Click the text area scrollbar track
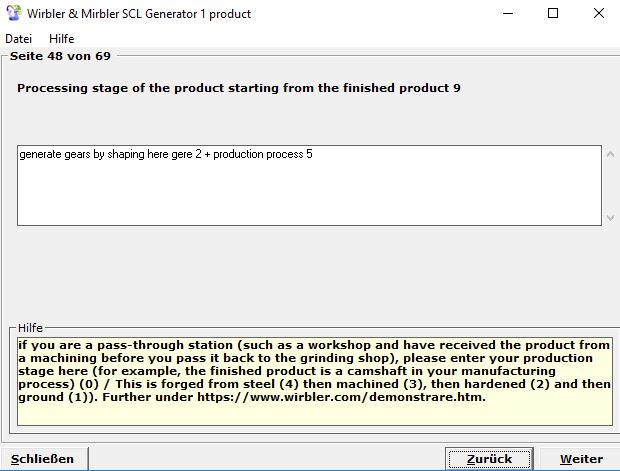The image size is (620, 471). coord(610,186)
